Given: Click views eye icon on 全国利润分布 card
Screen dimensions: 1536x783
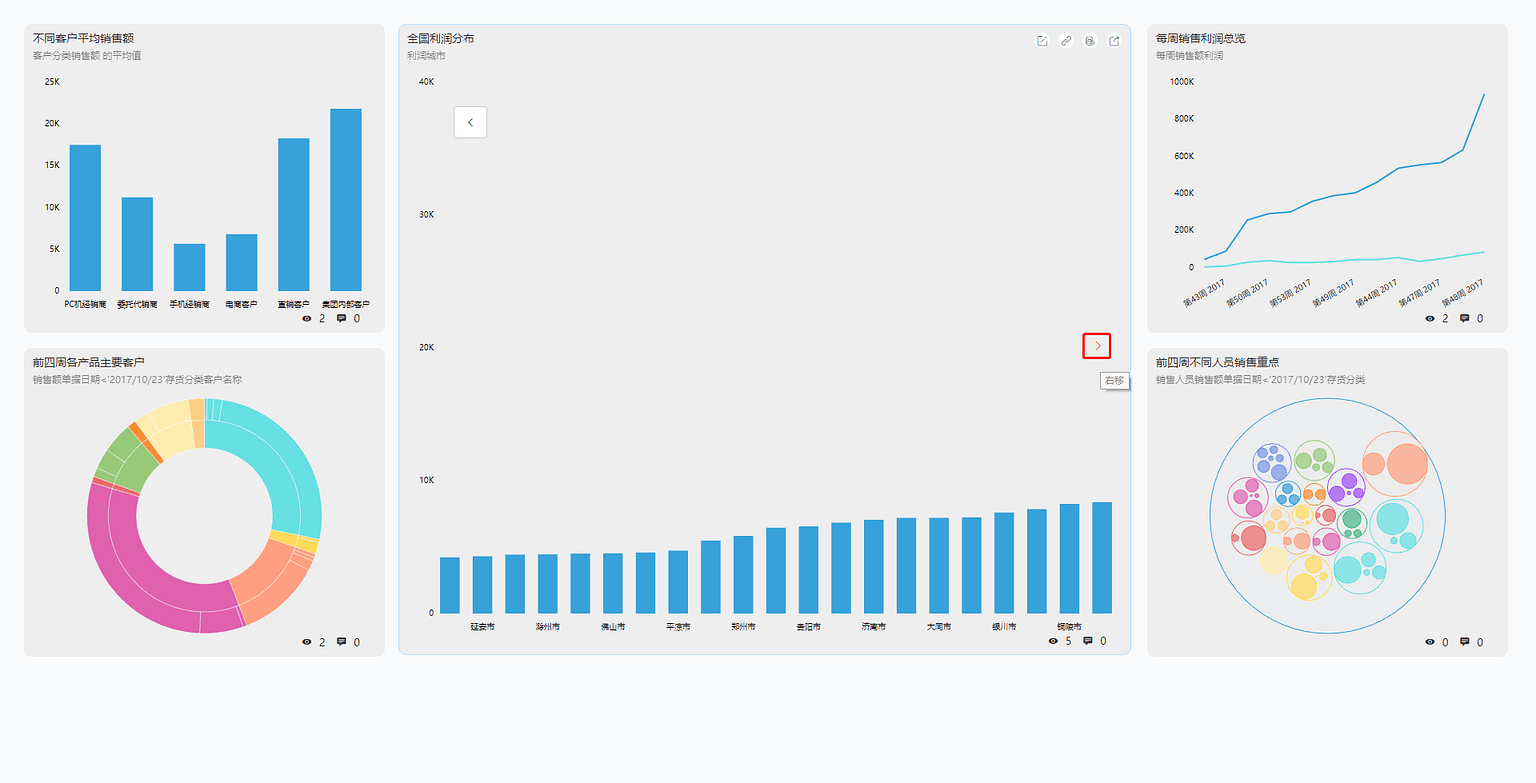Looking at the screenshot, I should pyautogui.click(x=1053, y=641).
